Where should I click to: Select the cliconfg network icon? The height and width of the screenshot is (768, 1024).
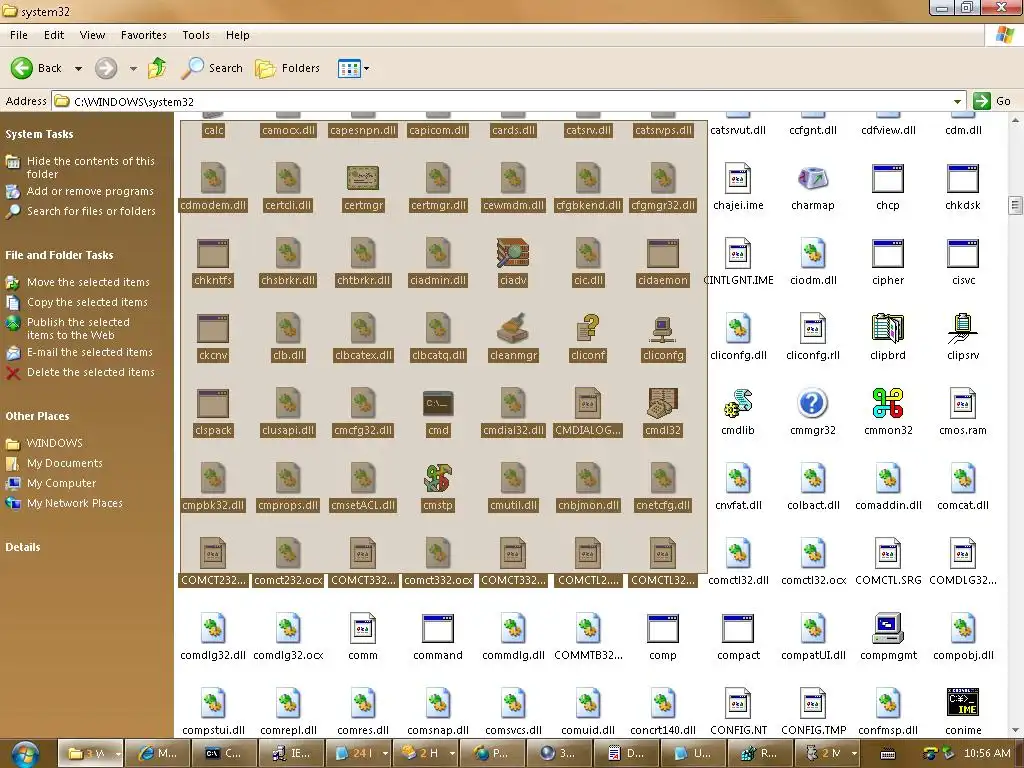point(663,328)
